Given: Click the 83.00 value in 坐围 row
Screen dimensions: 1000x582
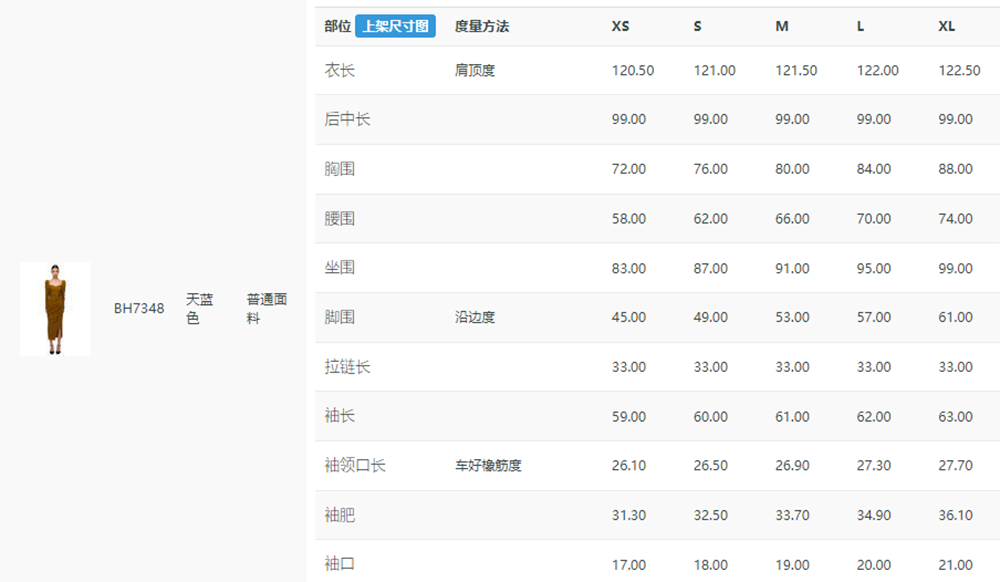Looking at the screenshot, I should (x=629, y=268).
